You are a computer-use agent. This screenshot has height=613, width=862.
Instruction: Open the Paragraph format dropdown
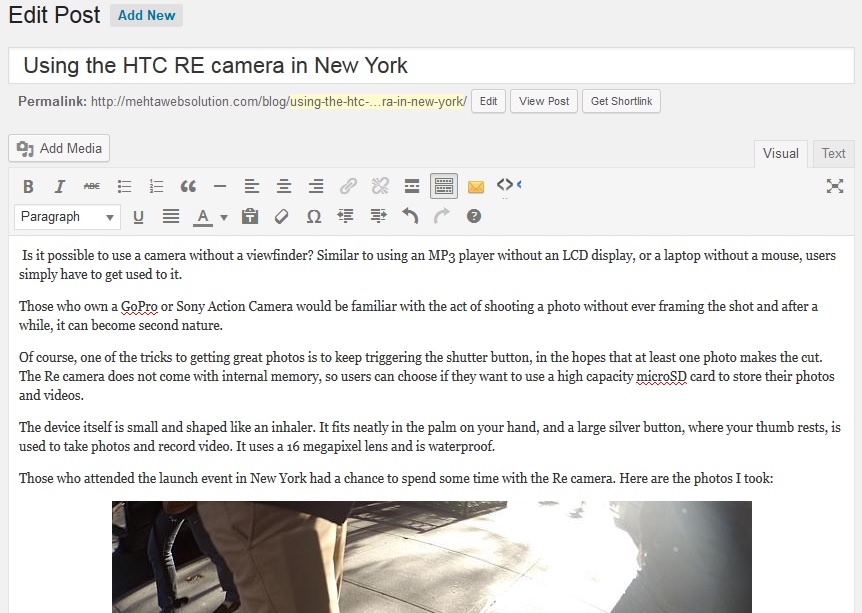[67, 216]
